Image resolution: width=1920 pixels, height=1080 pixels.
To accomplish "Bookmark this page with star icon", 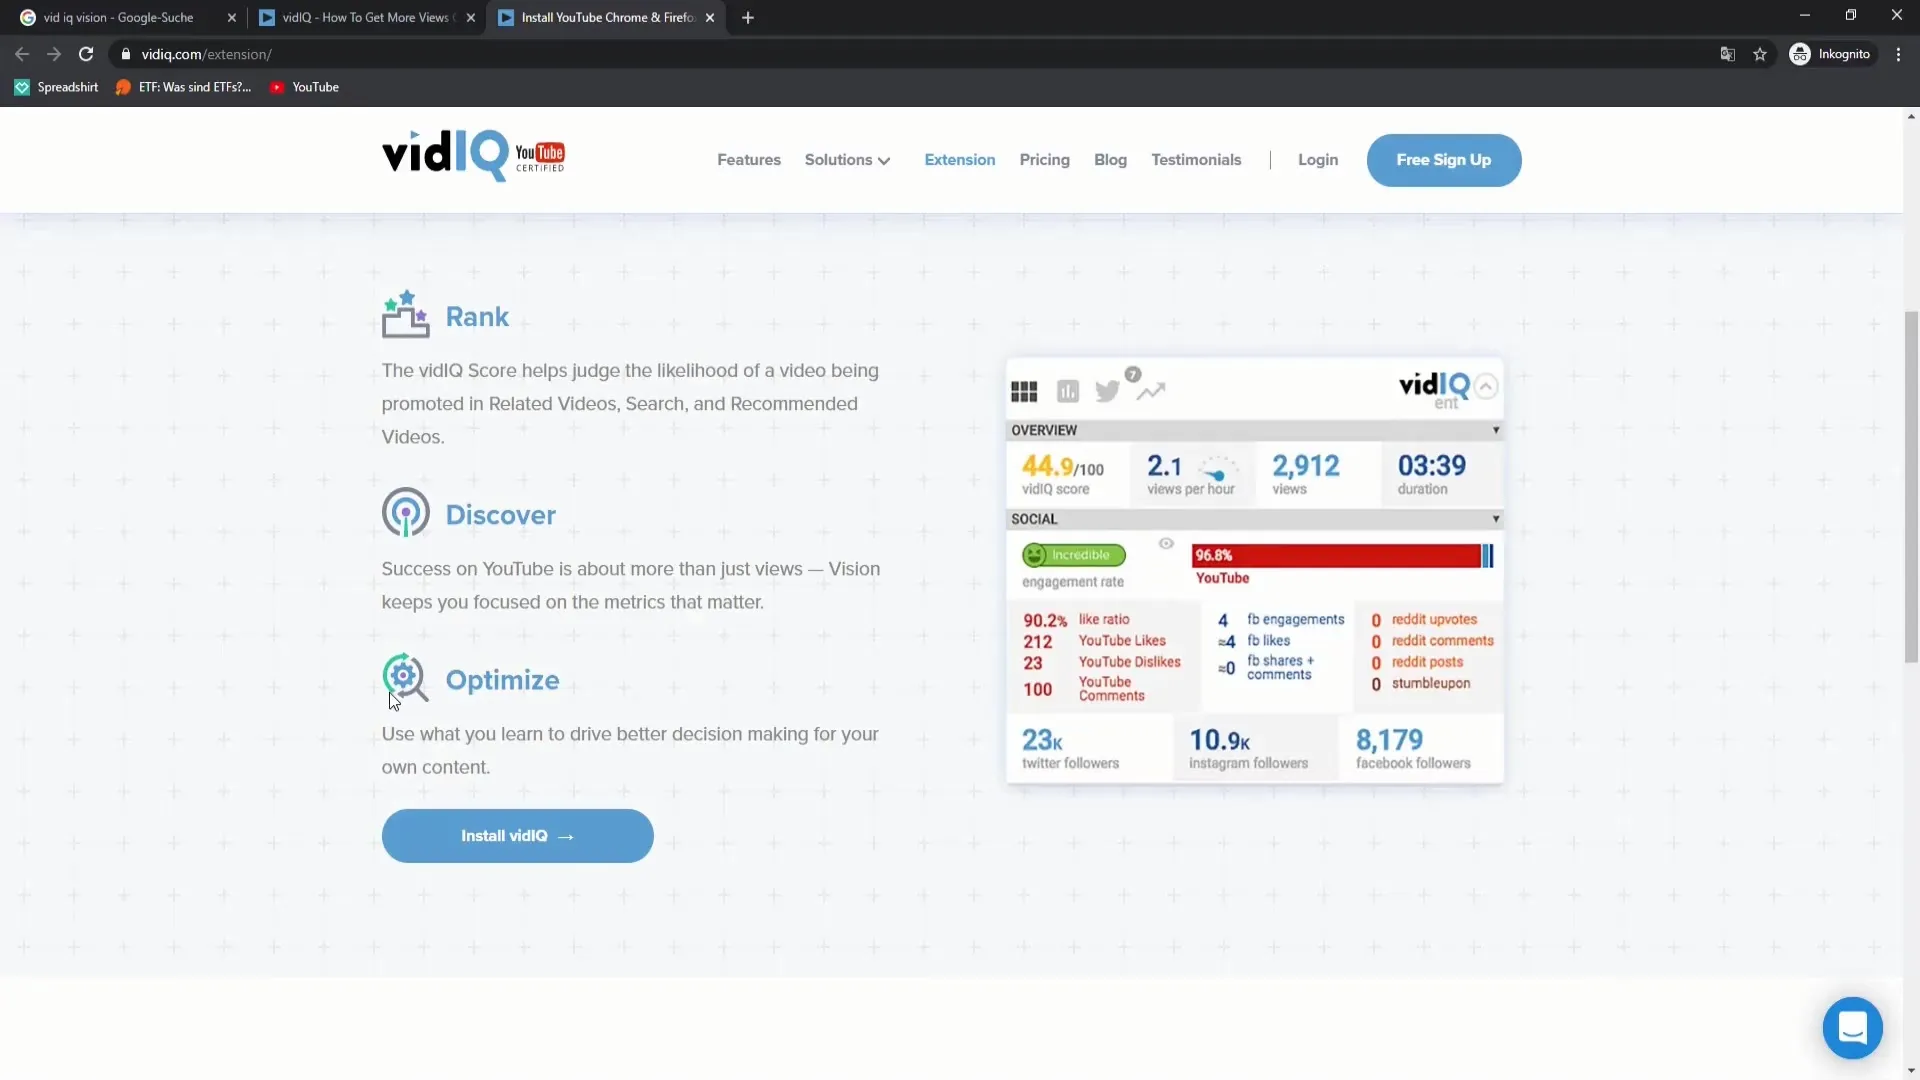I will 1760,54.
